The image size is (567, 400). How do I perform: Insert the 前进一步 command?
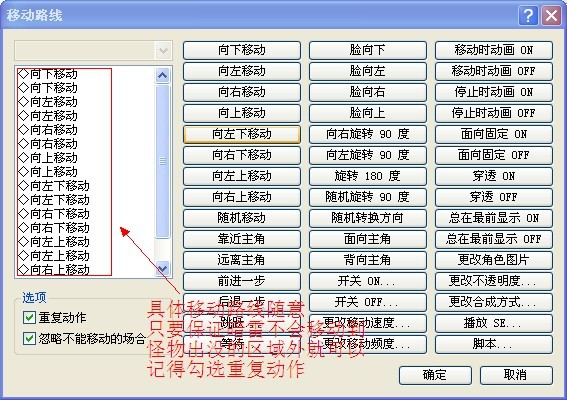point(242,281)
